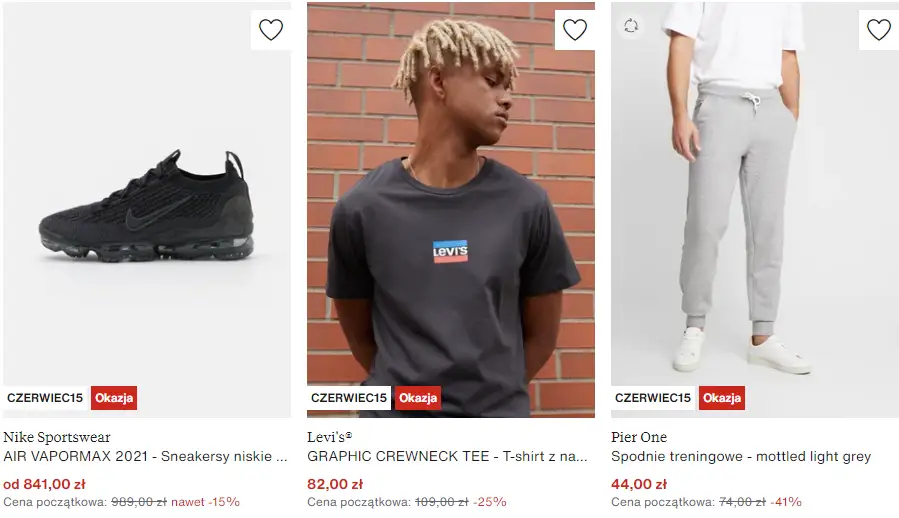899x518 pixels.
Task: Click the heart icon on Levi's tee
Action: pos(574,29)
